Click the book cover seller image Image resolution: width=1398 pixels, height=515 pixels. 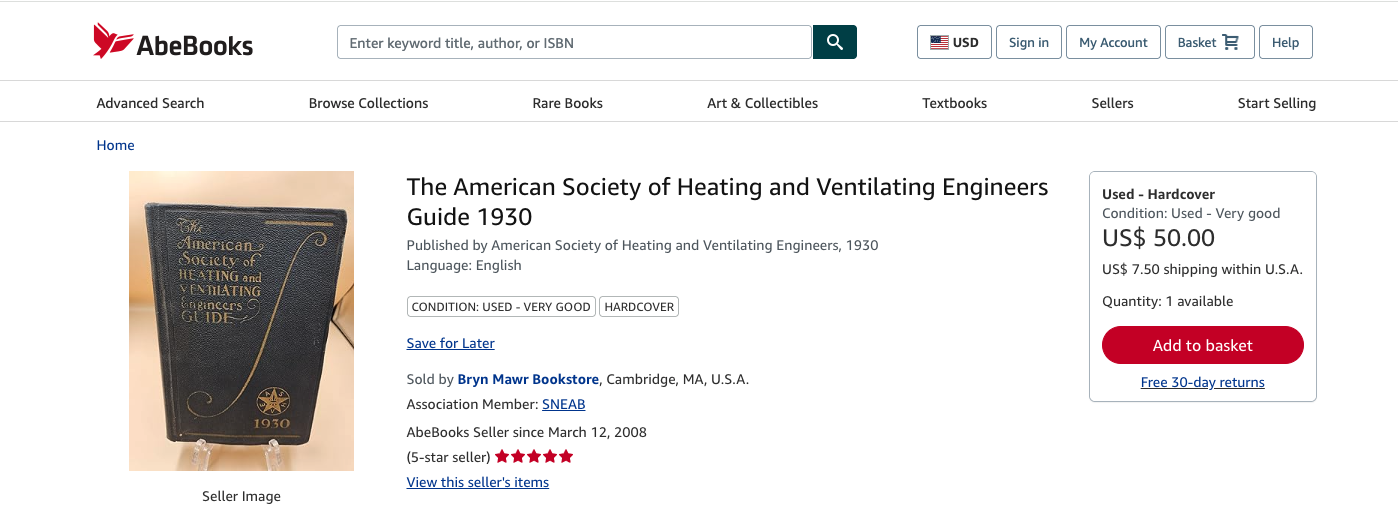[x=241, y=320]
